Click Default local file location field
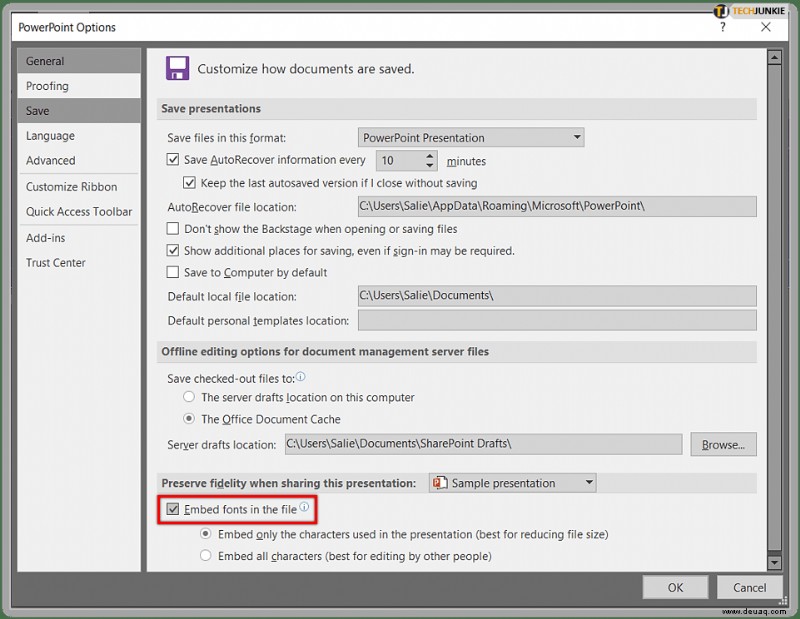The image size is (800, 619). (557, 295)
